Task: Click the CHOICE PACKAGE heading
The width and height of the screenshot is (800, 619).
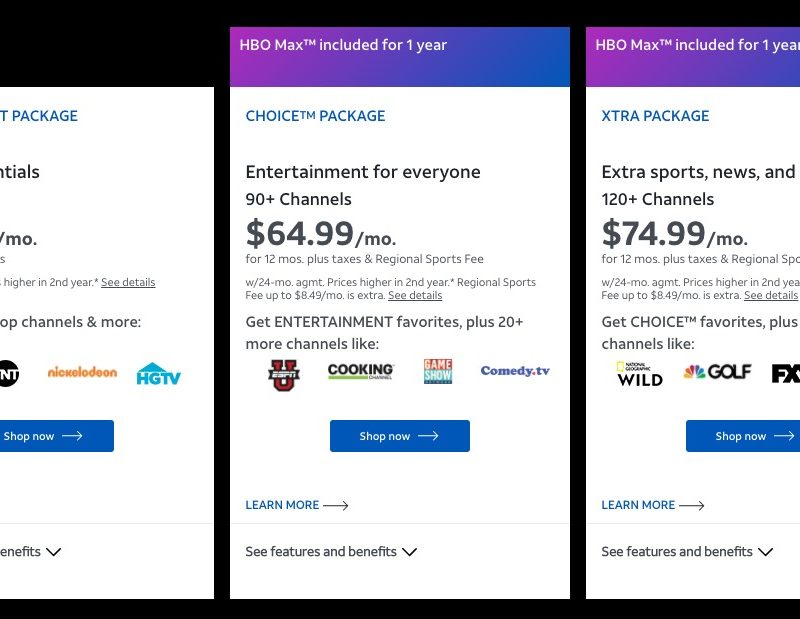Action: pos(315,116)
